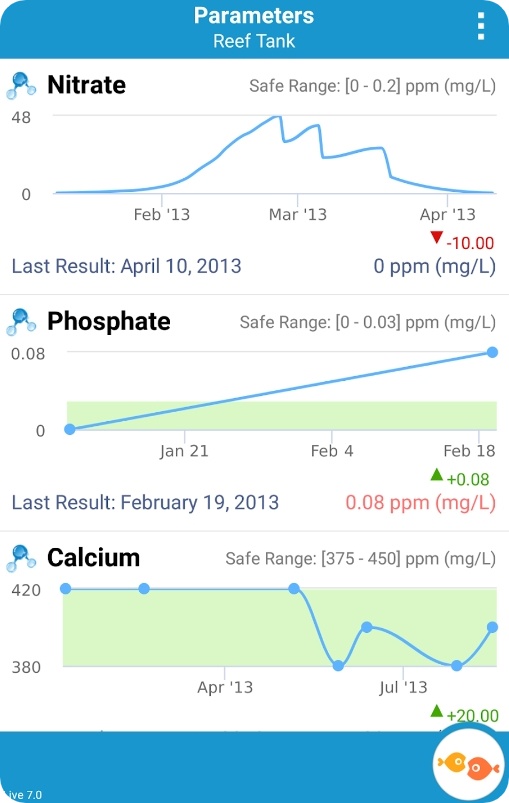Open the Nitrate parameter heading
509x803 pixels.
(87, 85)
